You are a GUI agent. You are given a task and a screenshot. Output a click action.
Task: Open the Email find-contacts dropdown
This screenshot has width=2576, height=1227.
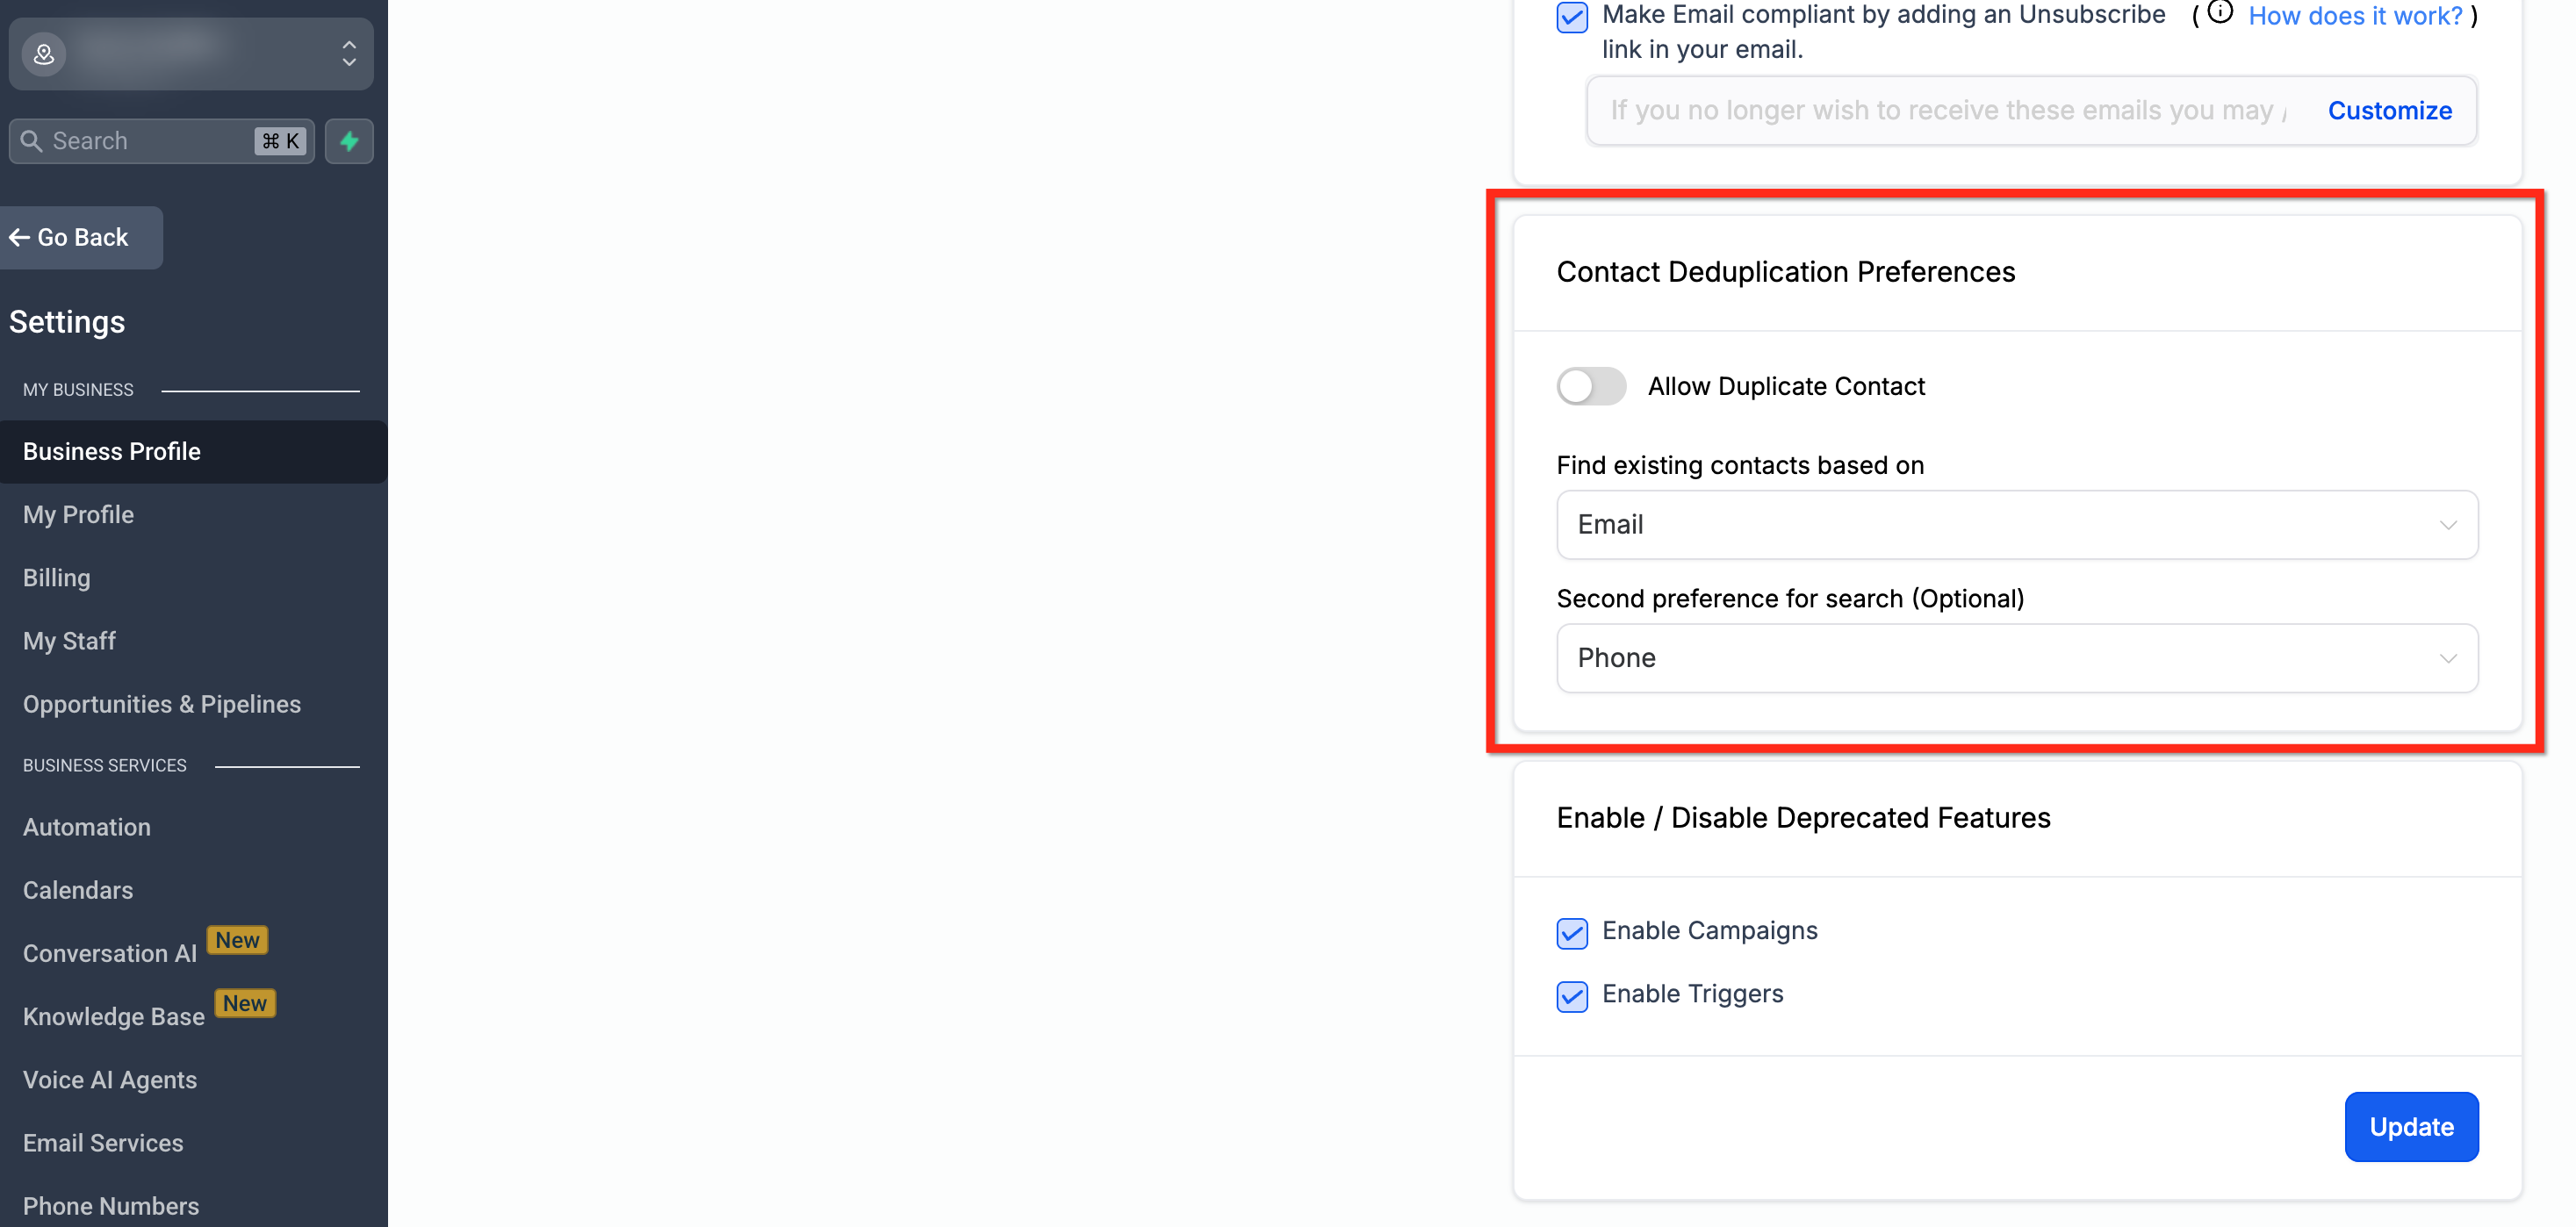coord(2016,525)
